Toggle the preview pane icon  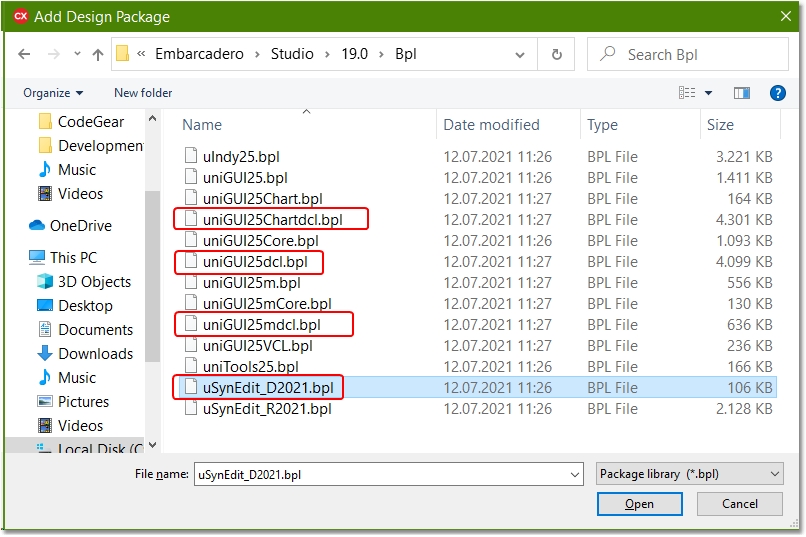[x=741, y=93]
